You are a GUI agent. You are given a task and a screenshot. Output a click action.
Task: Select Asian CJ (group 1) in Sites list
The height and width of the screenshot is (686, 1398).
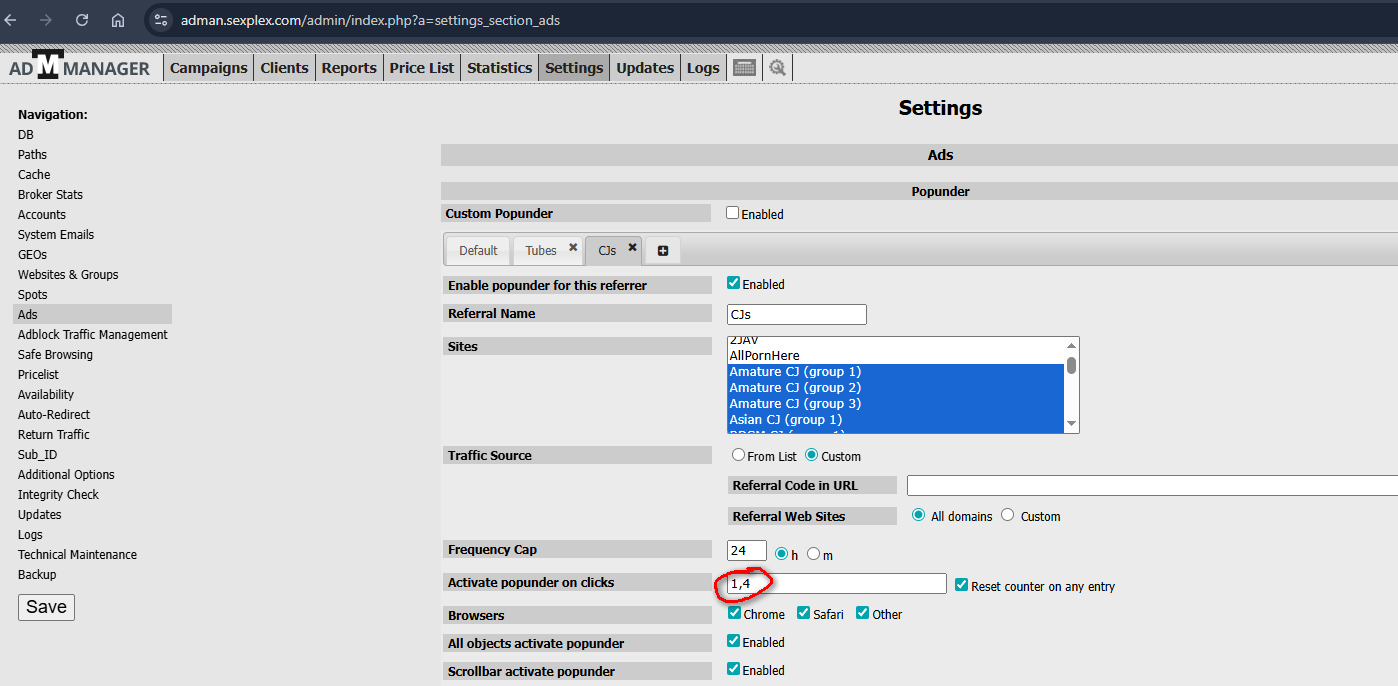pyautogui.click(x=896, y=419)
